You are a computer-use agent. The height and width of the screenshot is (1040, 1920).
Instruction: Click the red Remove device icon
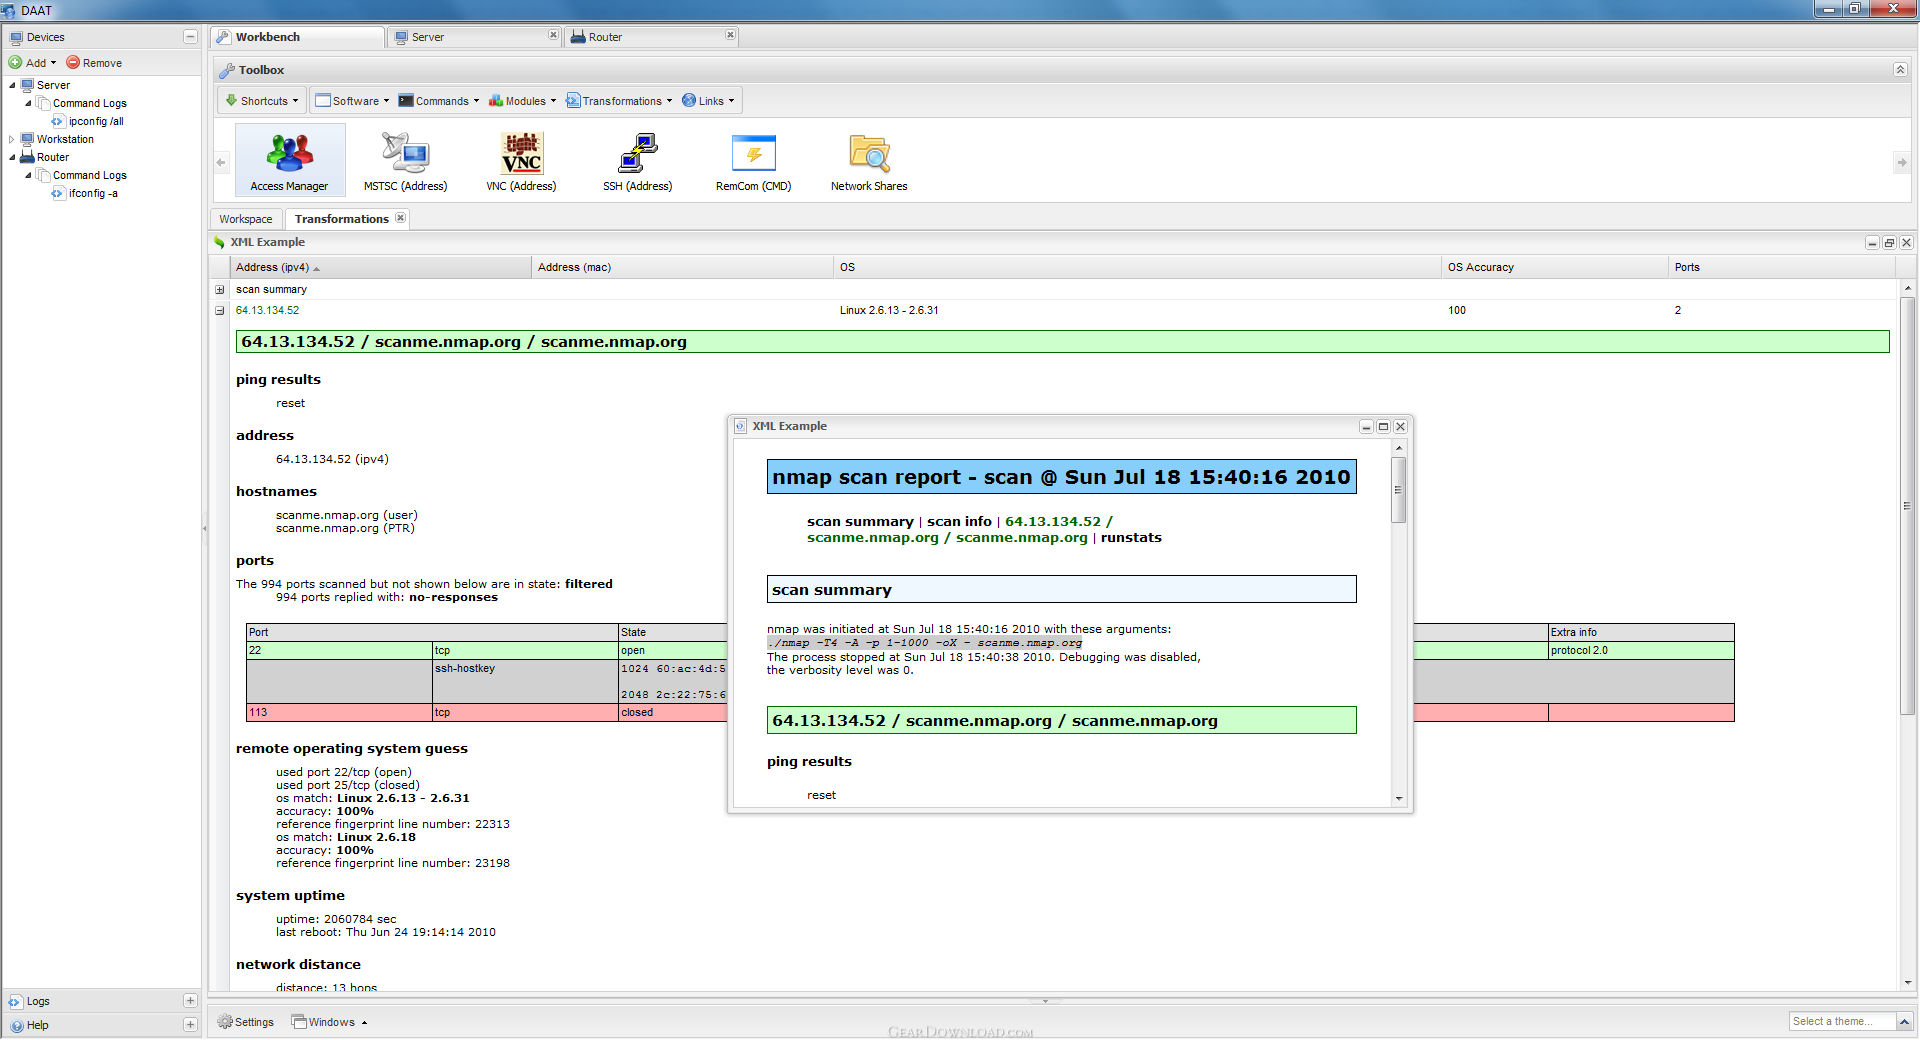(73, 63)
